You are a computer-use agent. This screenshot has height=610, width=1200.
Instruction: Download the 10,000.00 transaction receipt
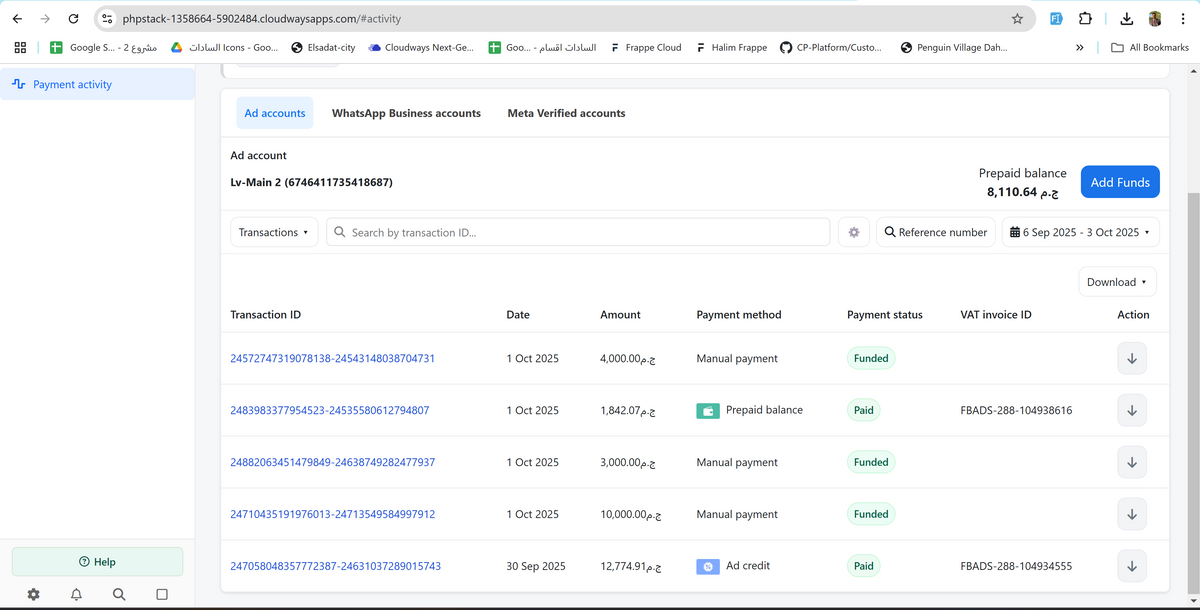(x=1131, y=514)
